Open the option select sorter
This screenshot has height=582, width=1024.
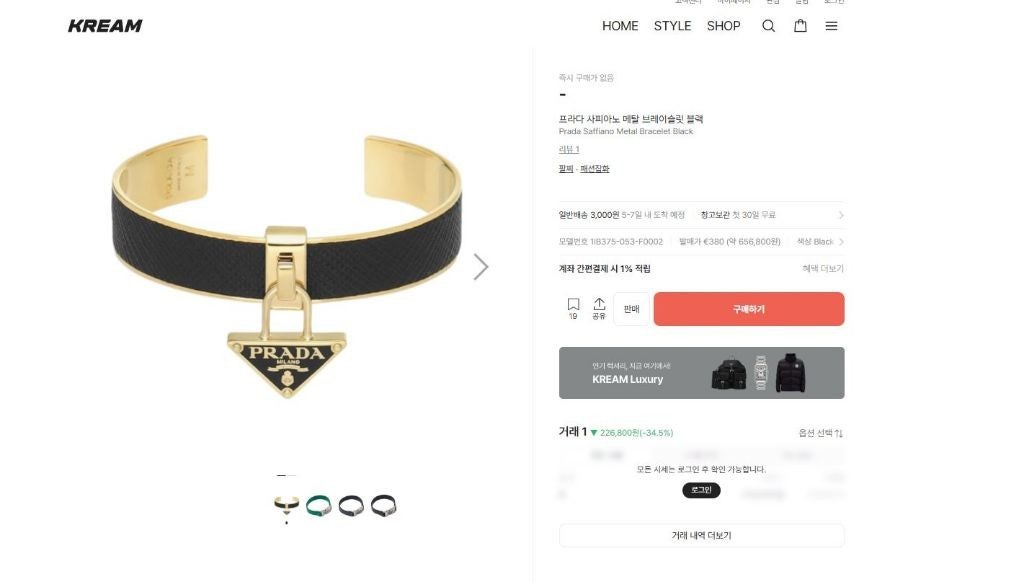tap(821, 433)
